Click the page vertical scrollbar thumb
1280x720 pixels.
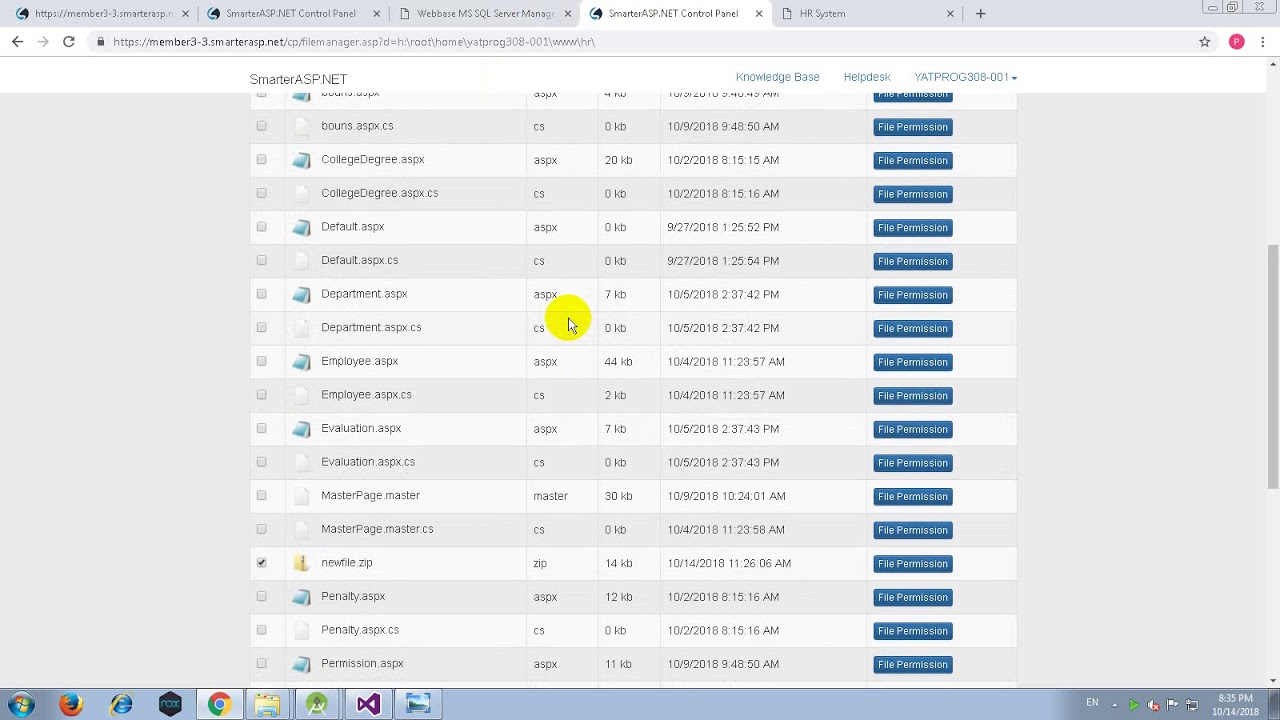(x=1273, y=365)
